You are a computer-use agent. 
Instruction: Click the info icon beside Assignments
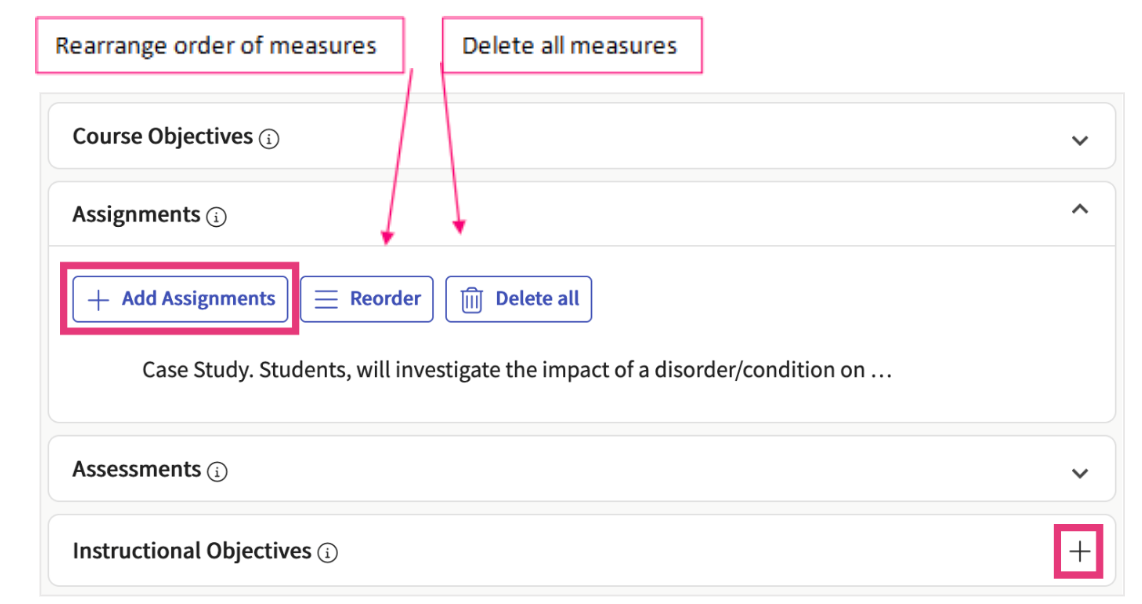point(216,217)
